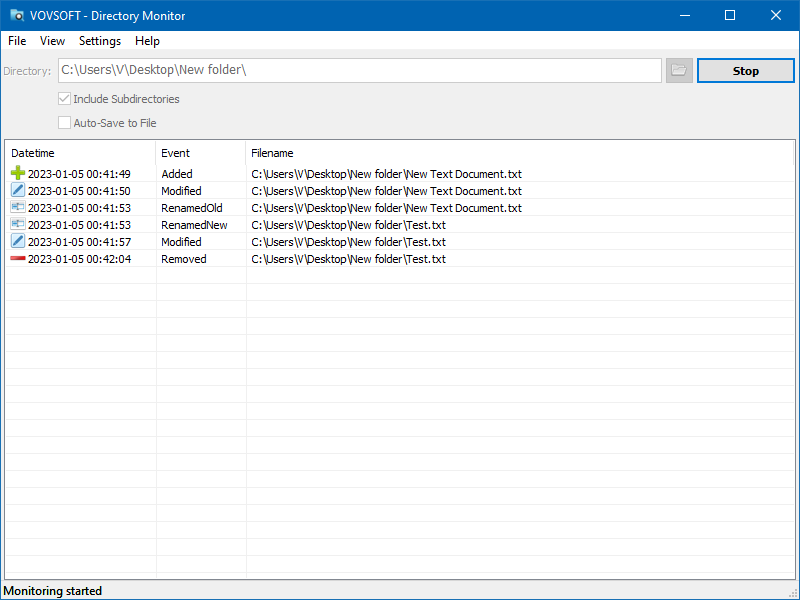Open the View menu

point(52,41)
